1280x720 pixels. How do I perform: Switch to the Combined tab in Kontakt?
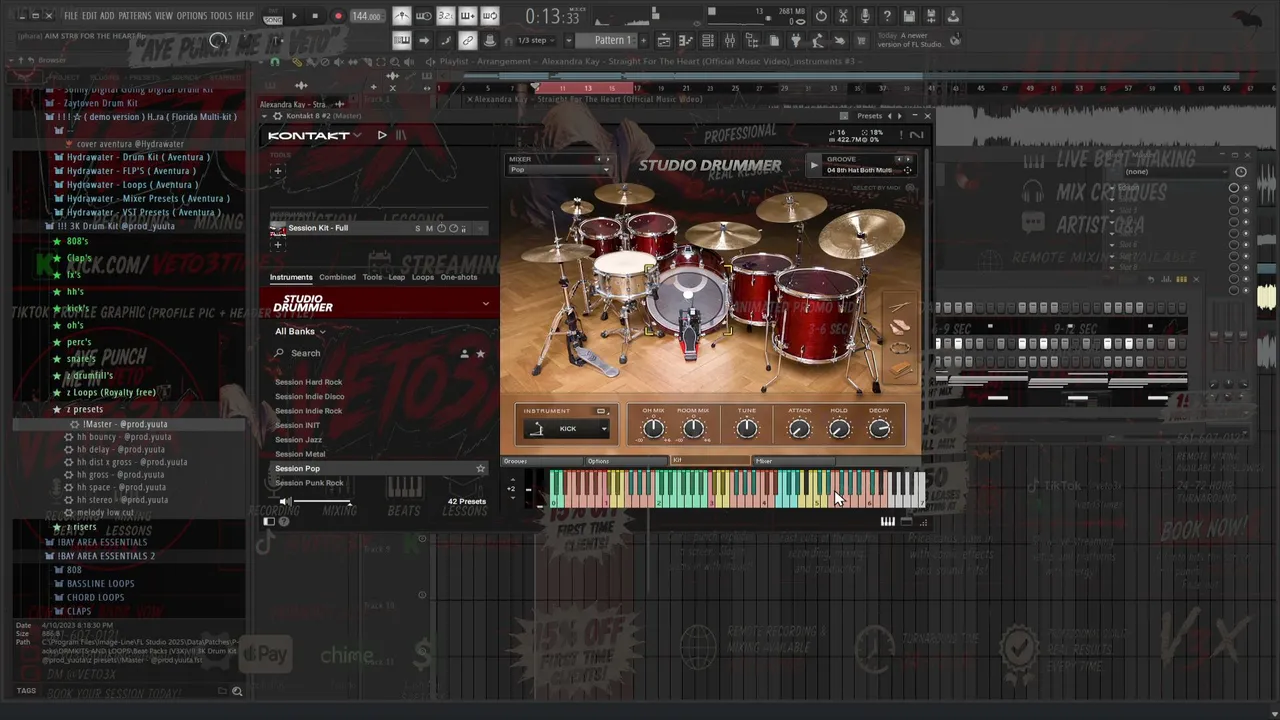tap(337, 277)
